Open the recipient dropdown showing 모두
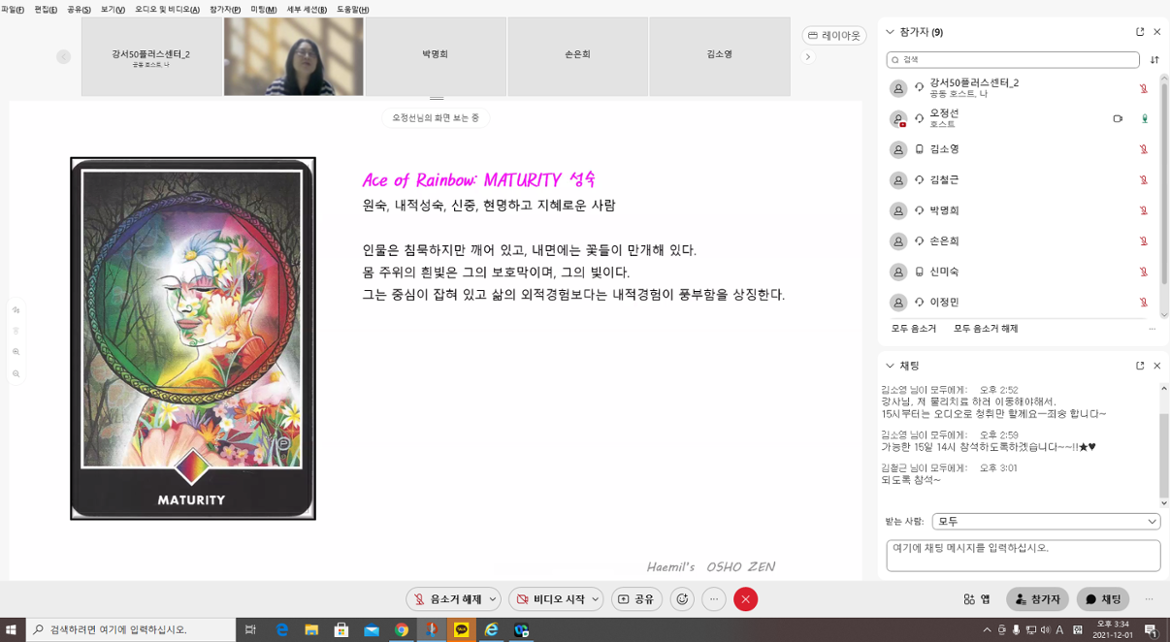This screenshot has width=1170, height=642. point(1045,522)
